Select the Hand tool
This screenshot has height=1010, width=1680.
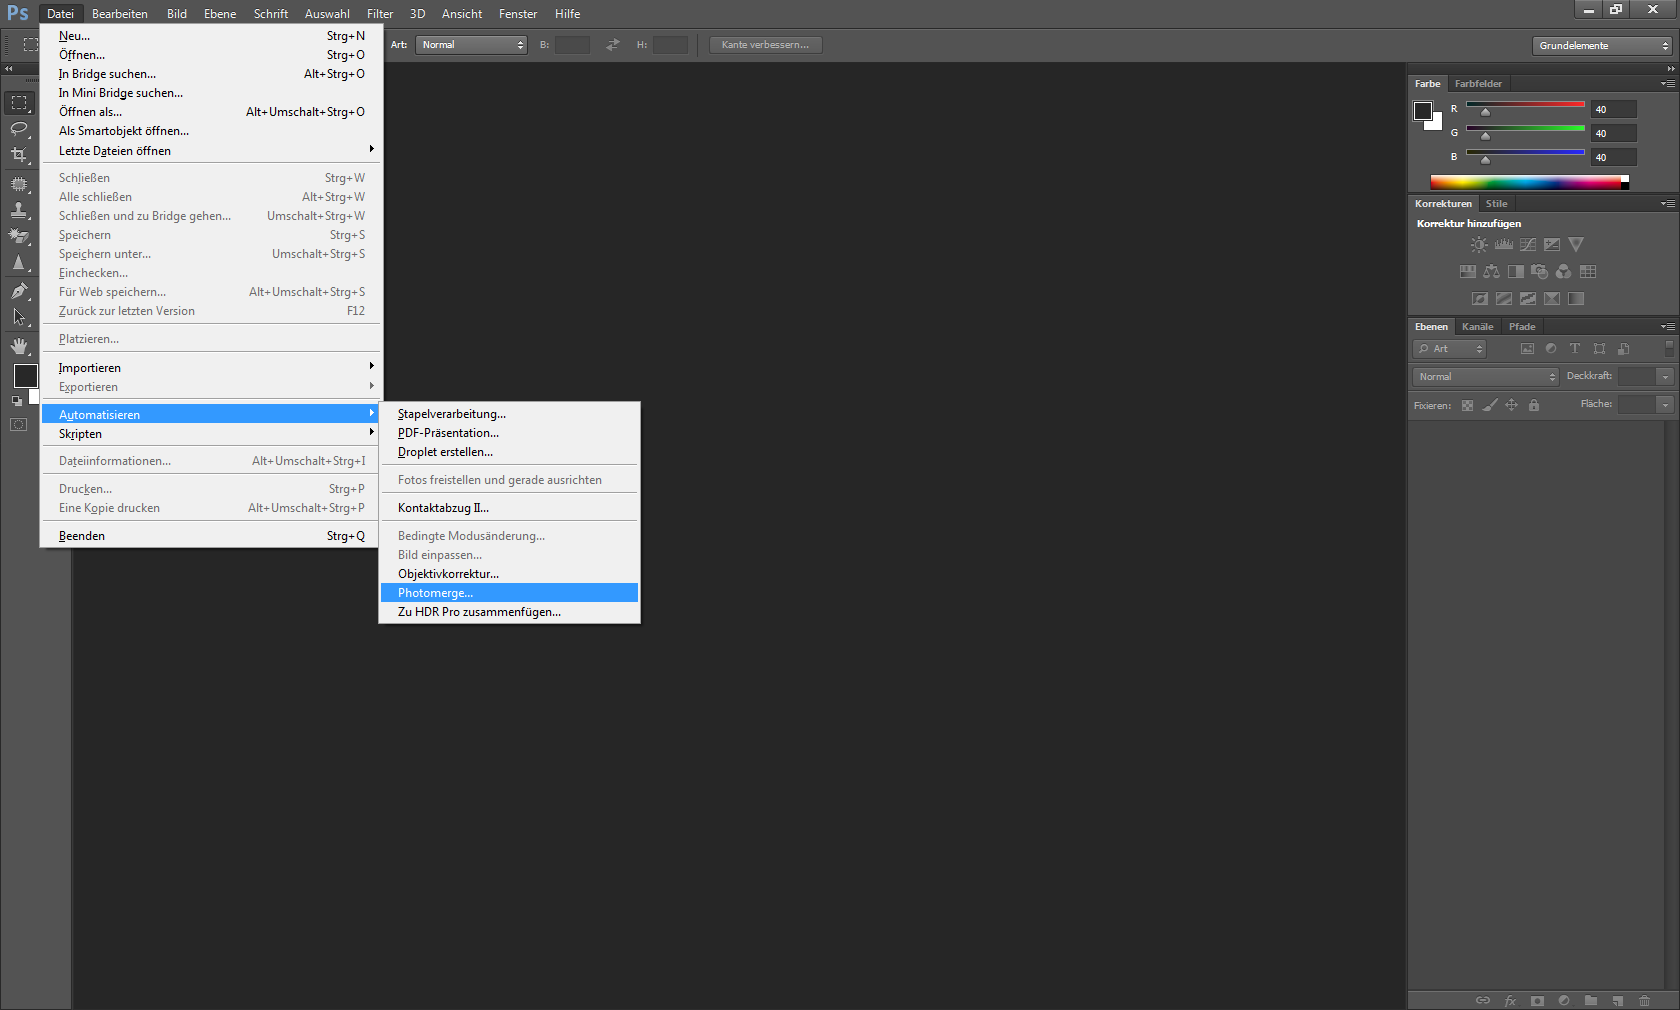(x=19, y=346)
